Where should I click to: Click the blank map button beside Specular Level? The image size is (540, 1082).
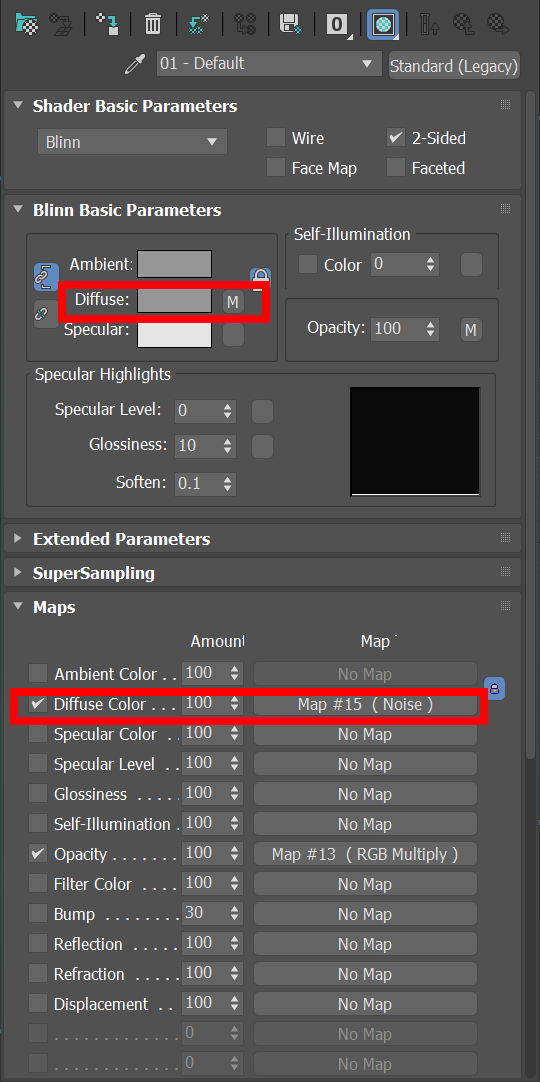262,412
